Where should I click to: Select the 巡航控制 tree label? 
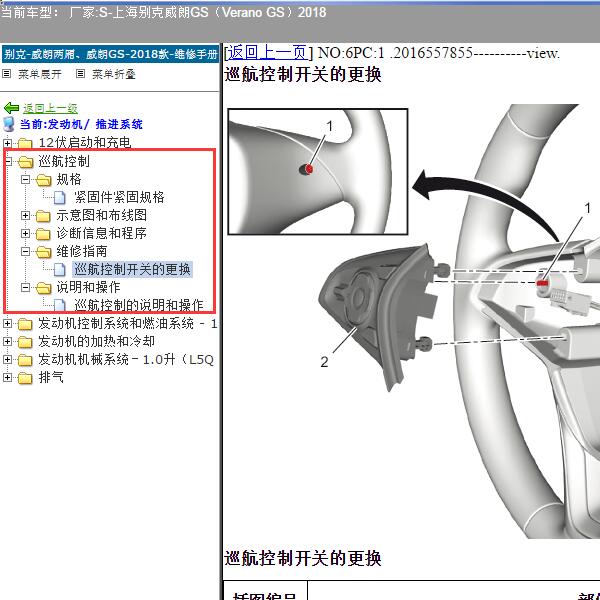(x=64, y=161)
